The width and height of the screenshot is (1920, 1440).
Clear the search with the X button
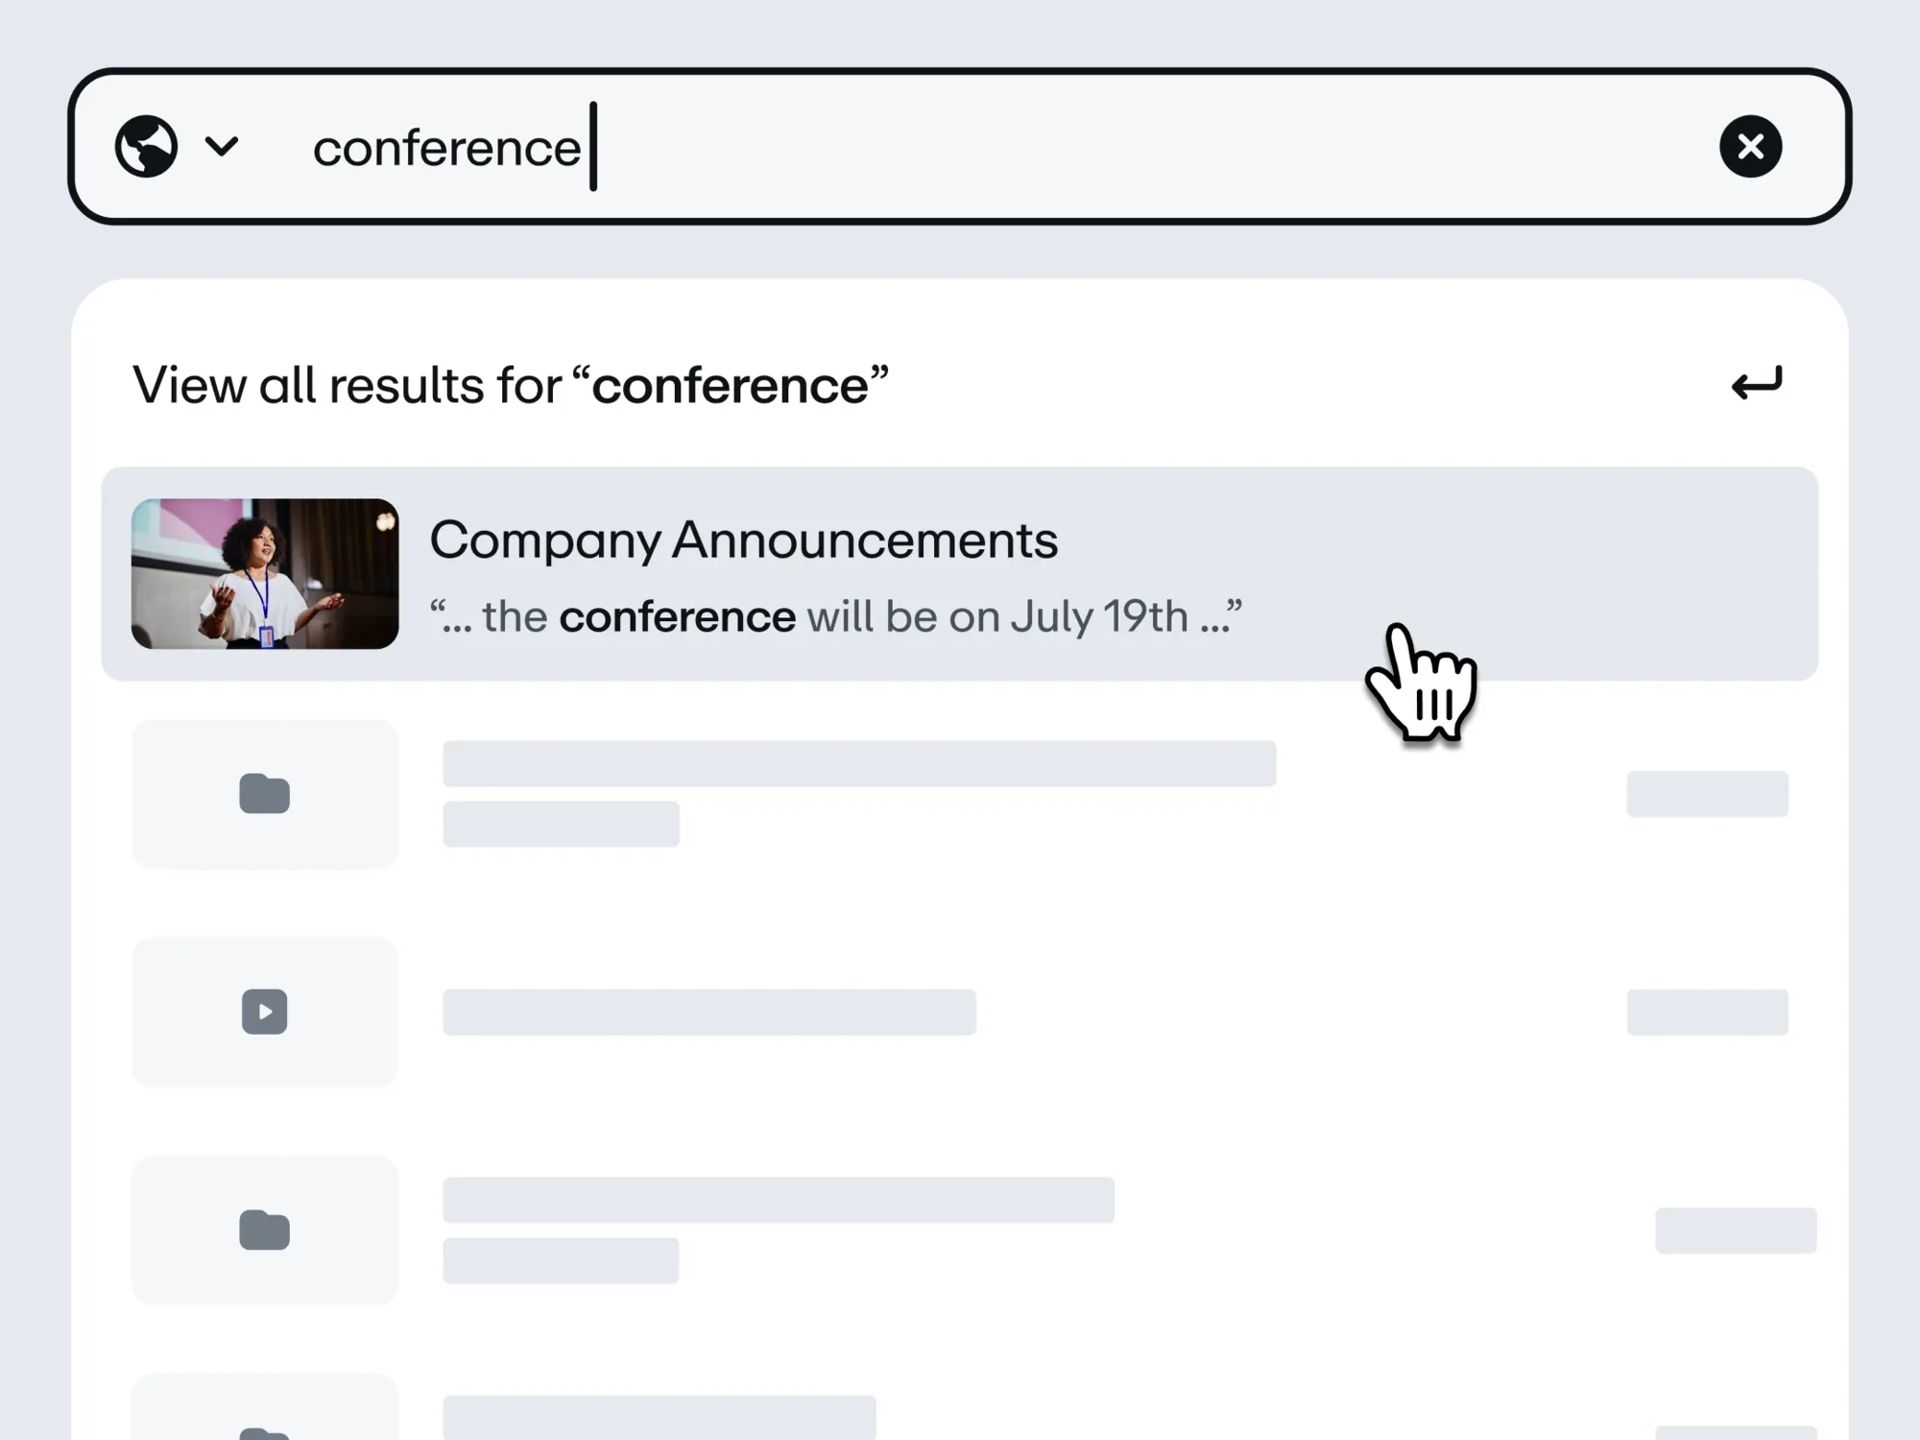coord(1750,147)
